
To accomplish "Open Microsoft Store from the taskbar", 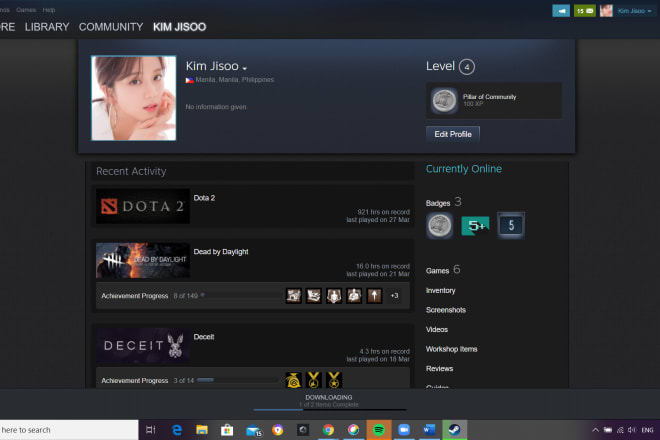I will [227, 430].
